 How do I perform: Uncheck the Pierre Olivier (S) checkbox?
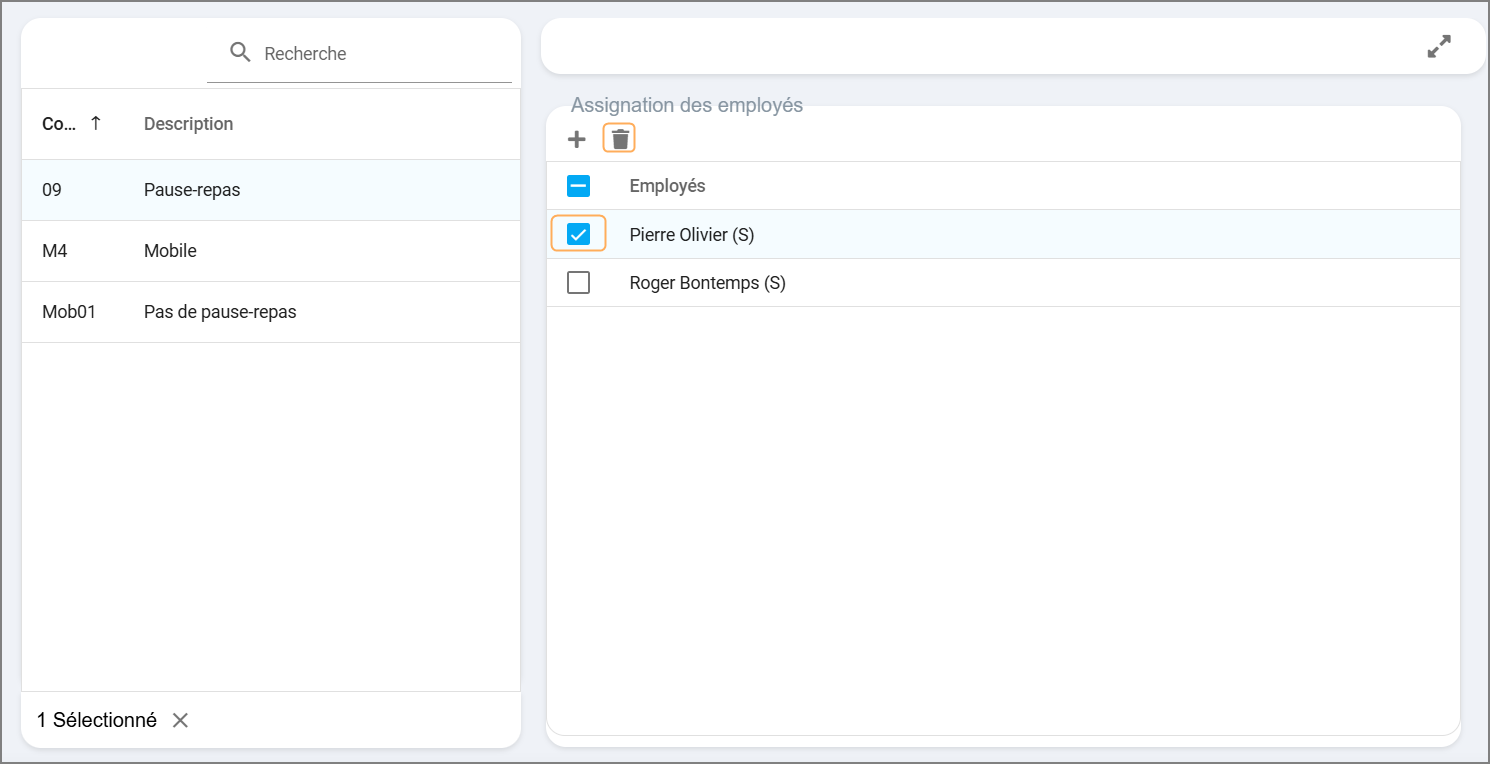(x=578, y=234)
